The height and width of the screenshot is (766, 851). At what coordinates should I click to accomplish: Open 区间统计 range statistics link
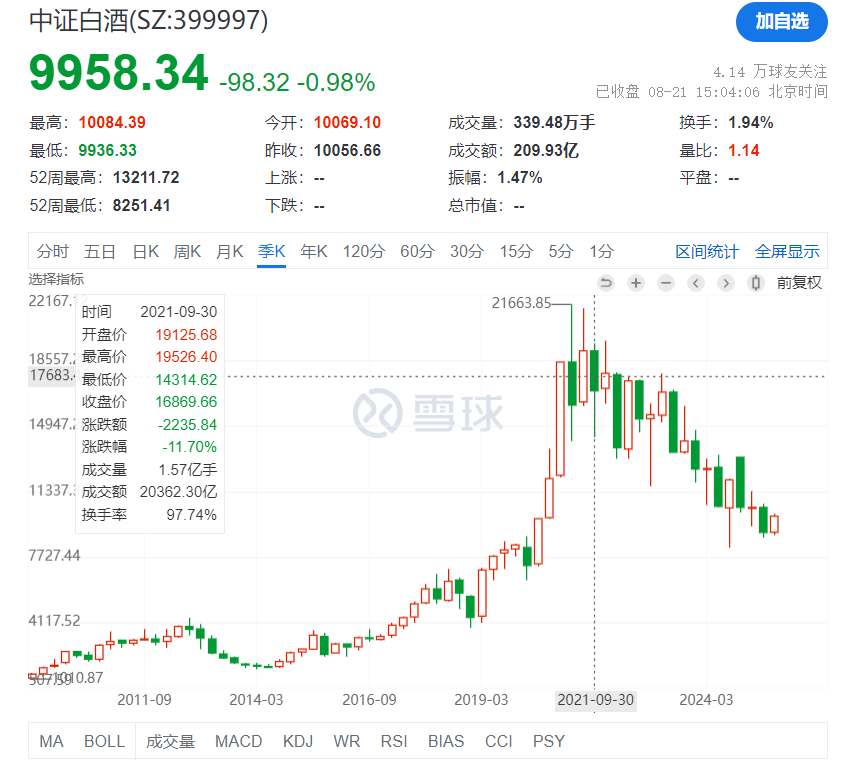coord(707,251)
